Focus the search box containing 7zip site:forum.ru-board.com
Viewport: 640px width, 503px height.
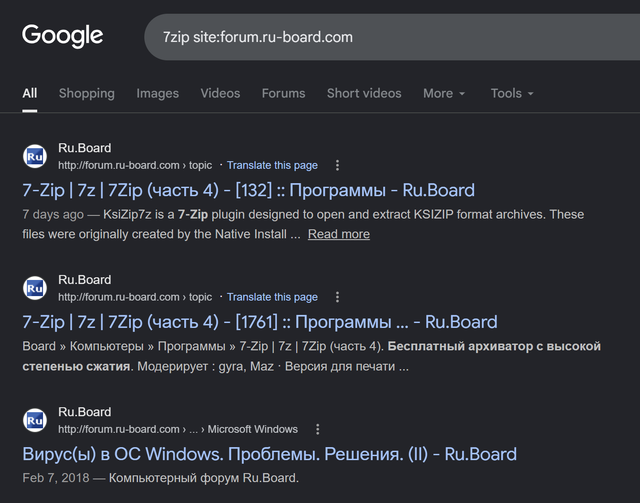[392, 37]
